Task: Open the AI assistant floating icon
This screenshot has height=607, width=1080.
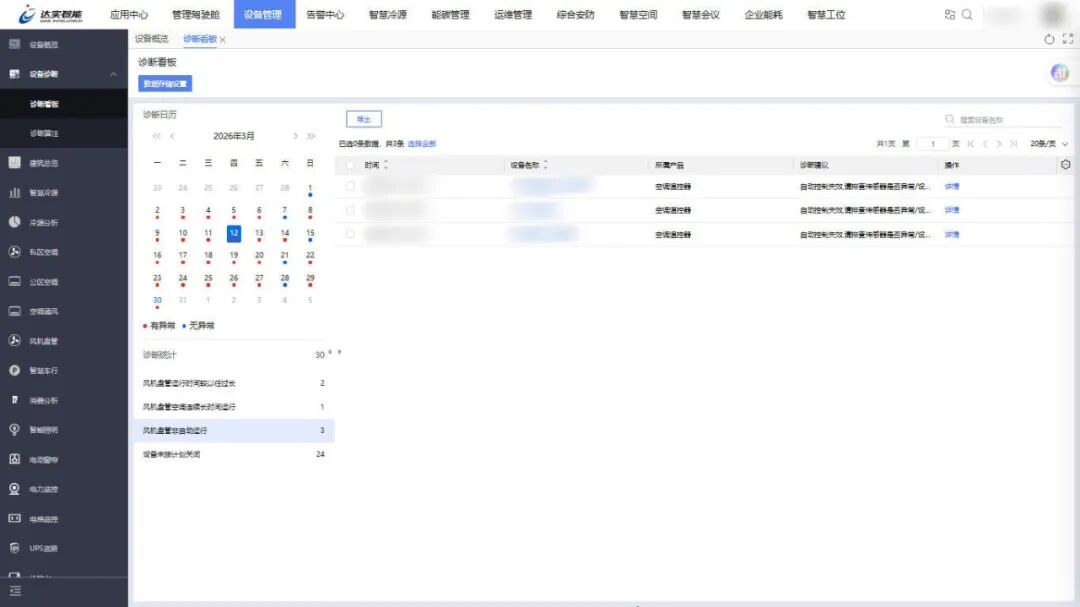Action: tap(1060, 73)
